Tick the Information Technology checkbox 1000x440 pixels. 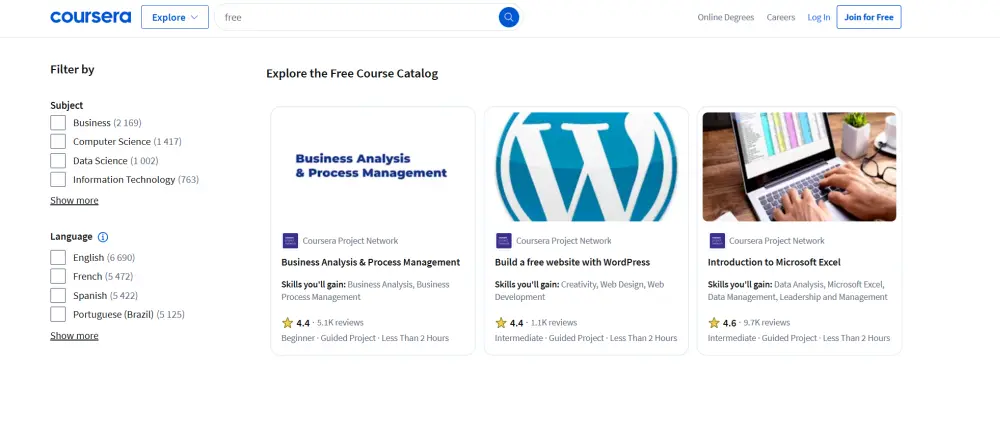pyautogui.click(x=58, y=180)
